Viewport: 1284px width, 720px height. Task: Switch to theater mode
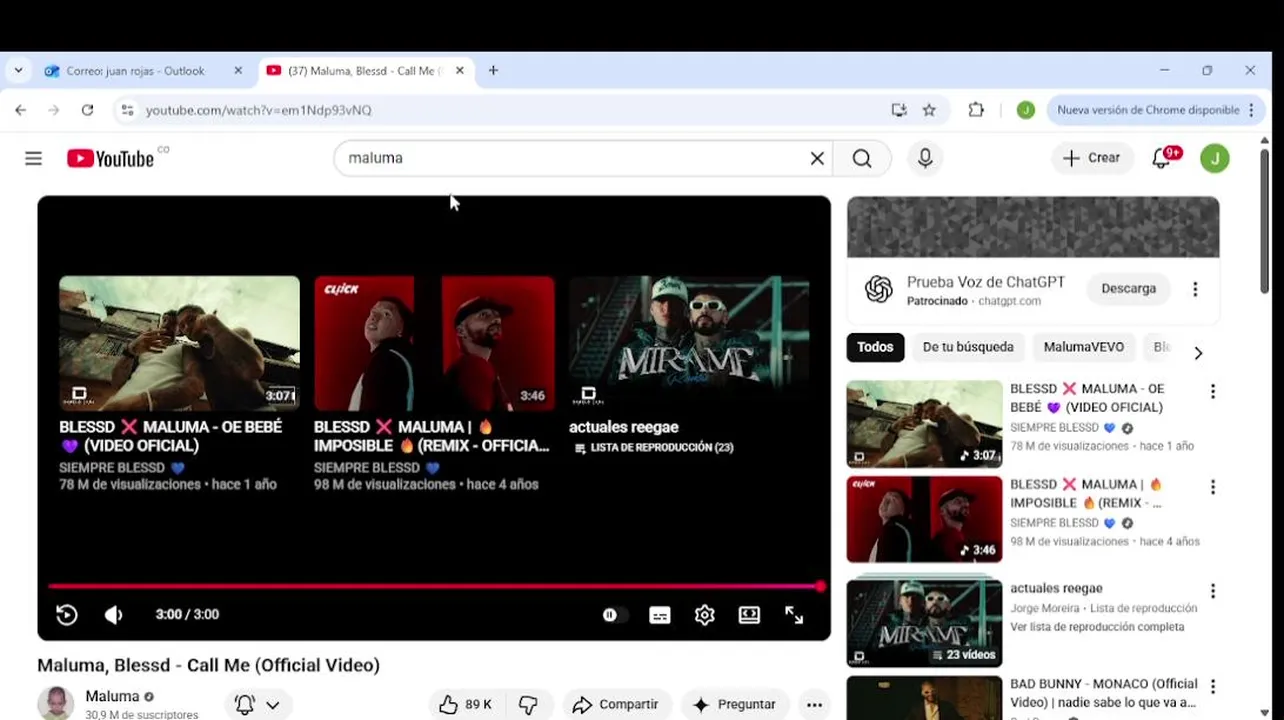pos(749,615)
